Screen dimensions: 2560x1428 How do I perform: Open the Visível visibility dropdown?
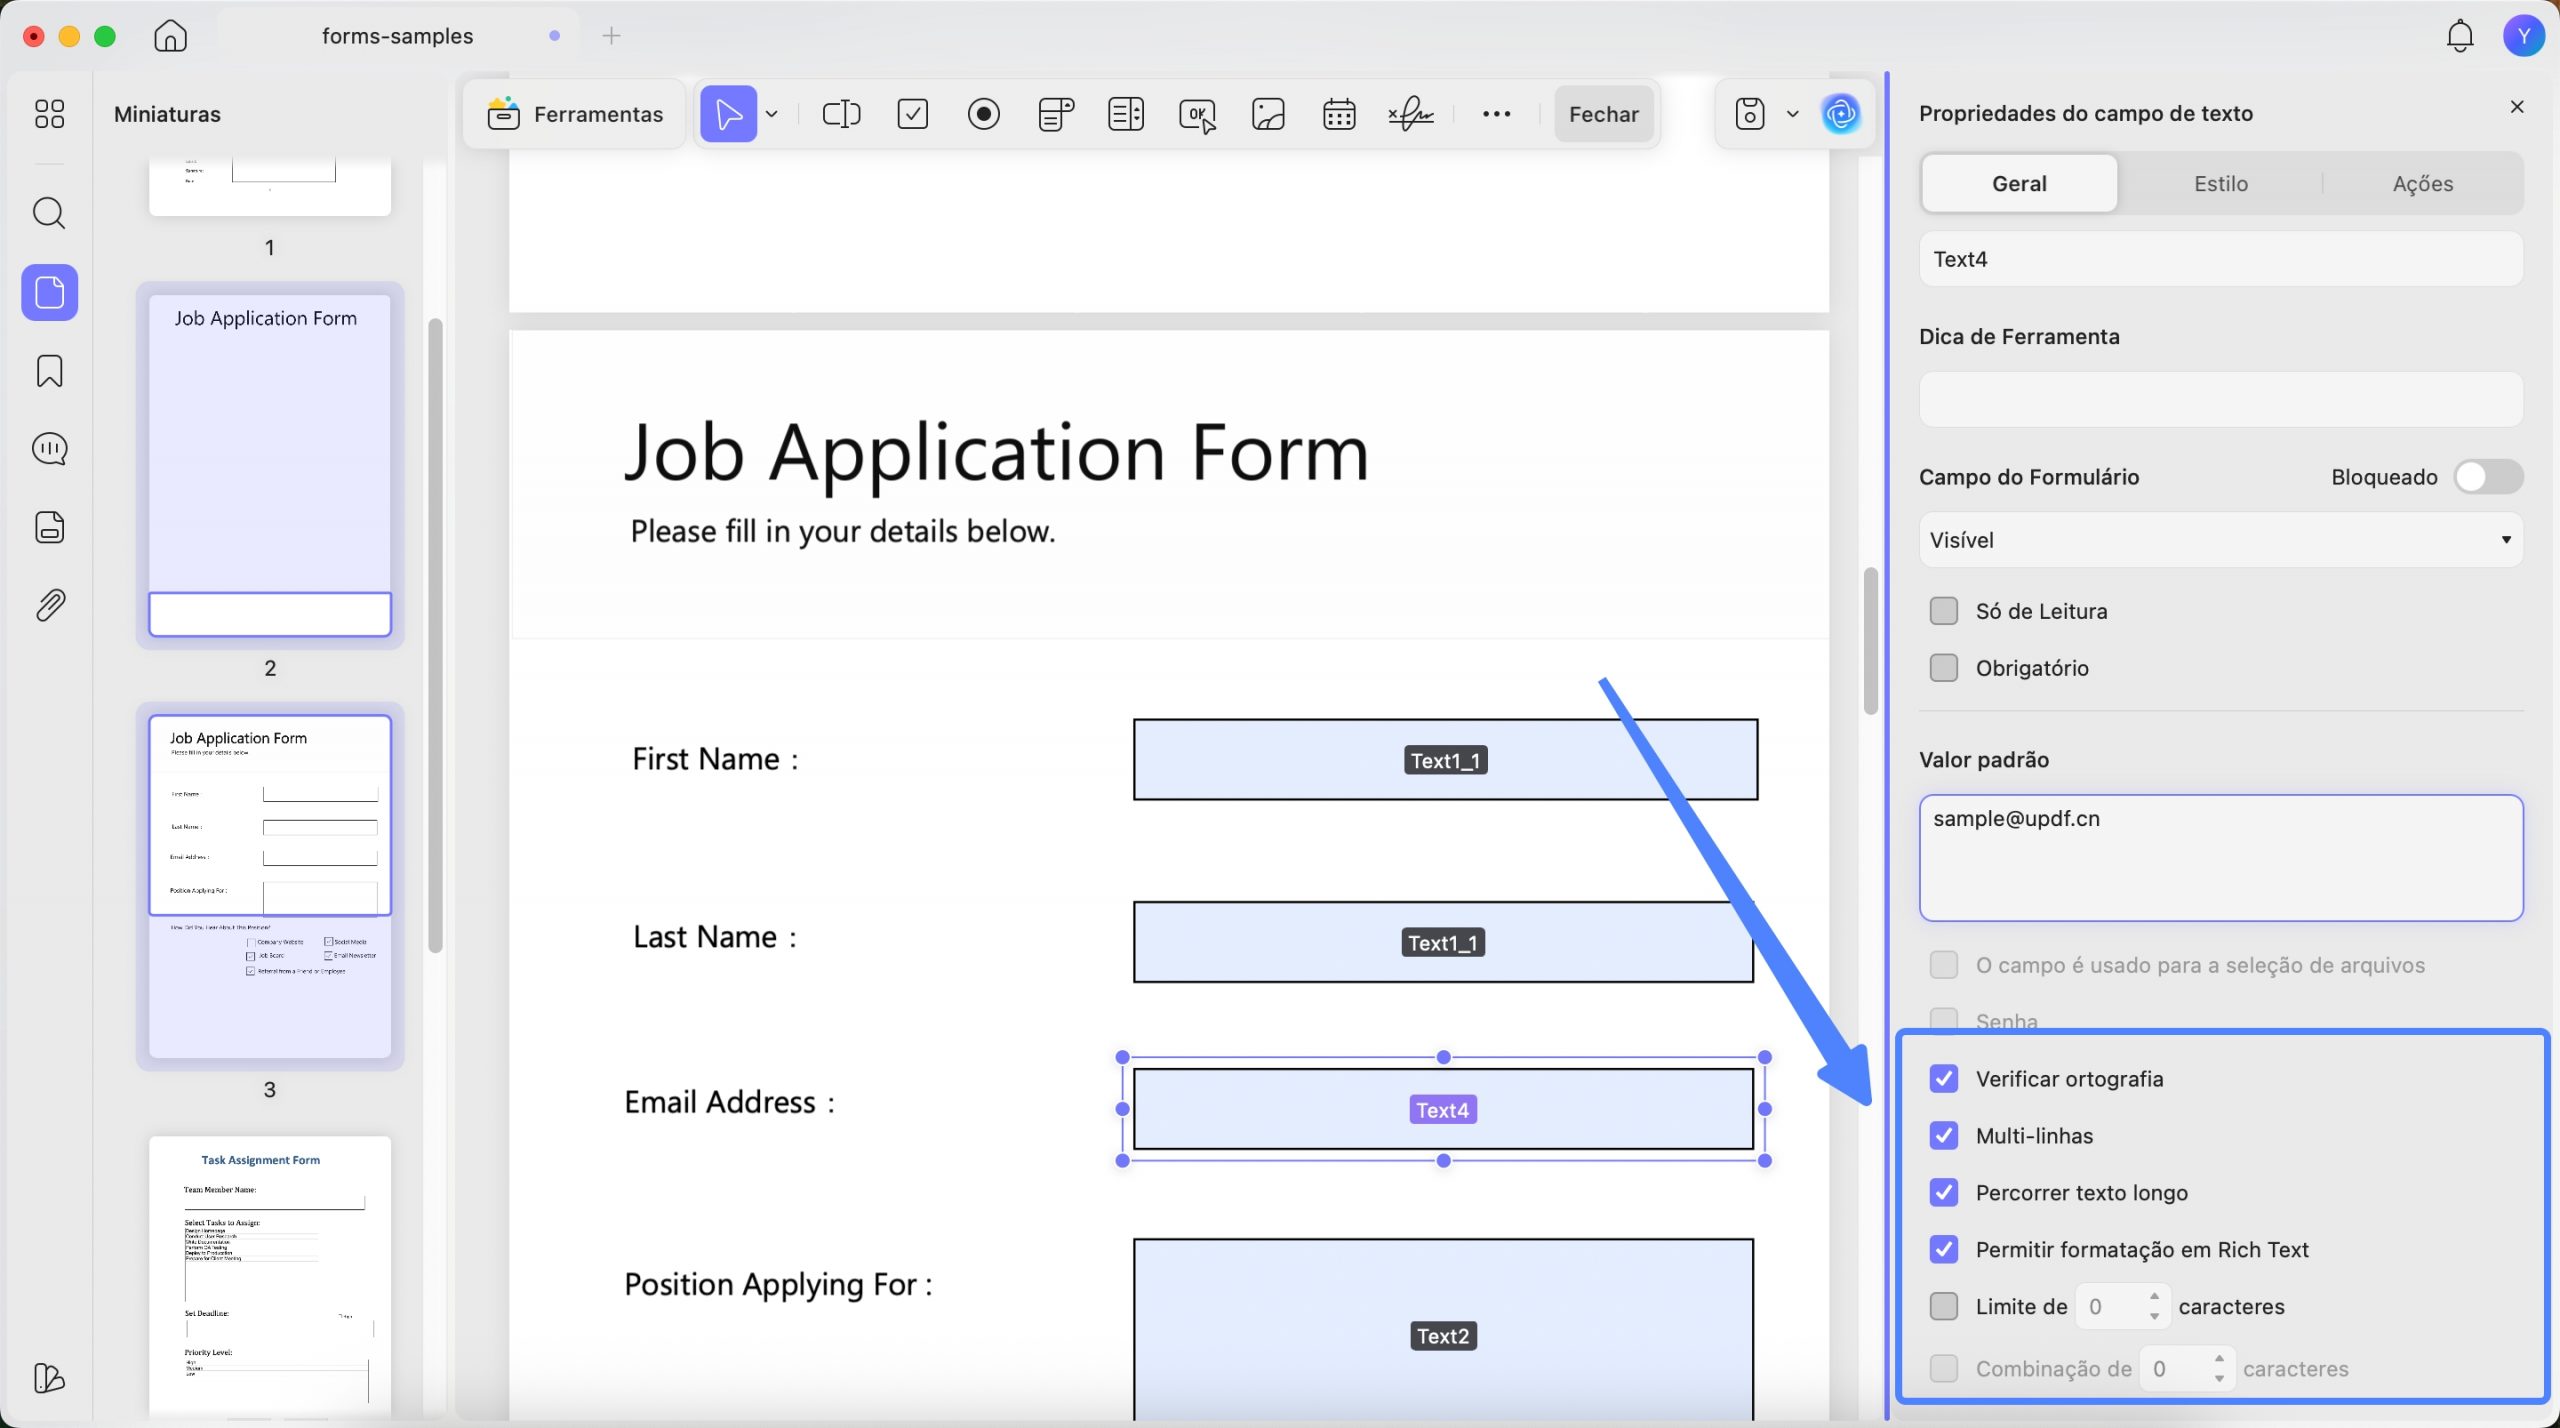coord(2220,540)
